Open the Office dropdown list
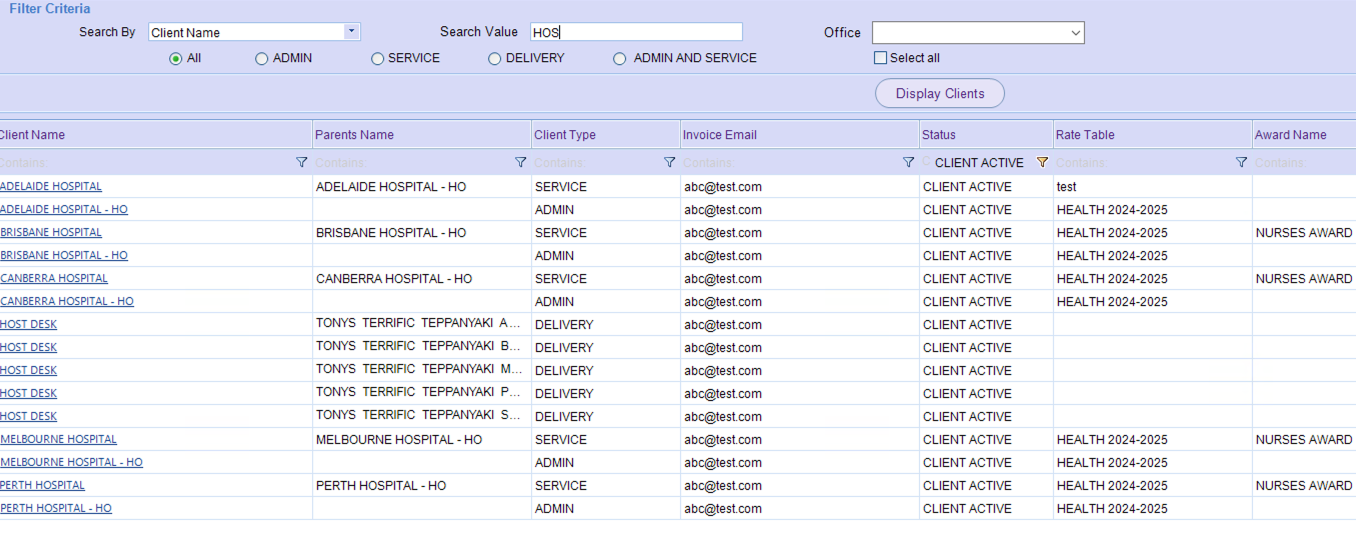 point(1076,33)
